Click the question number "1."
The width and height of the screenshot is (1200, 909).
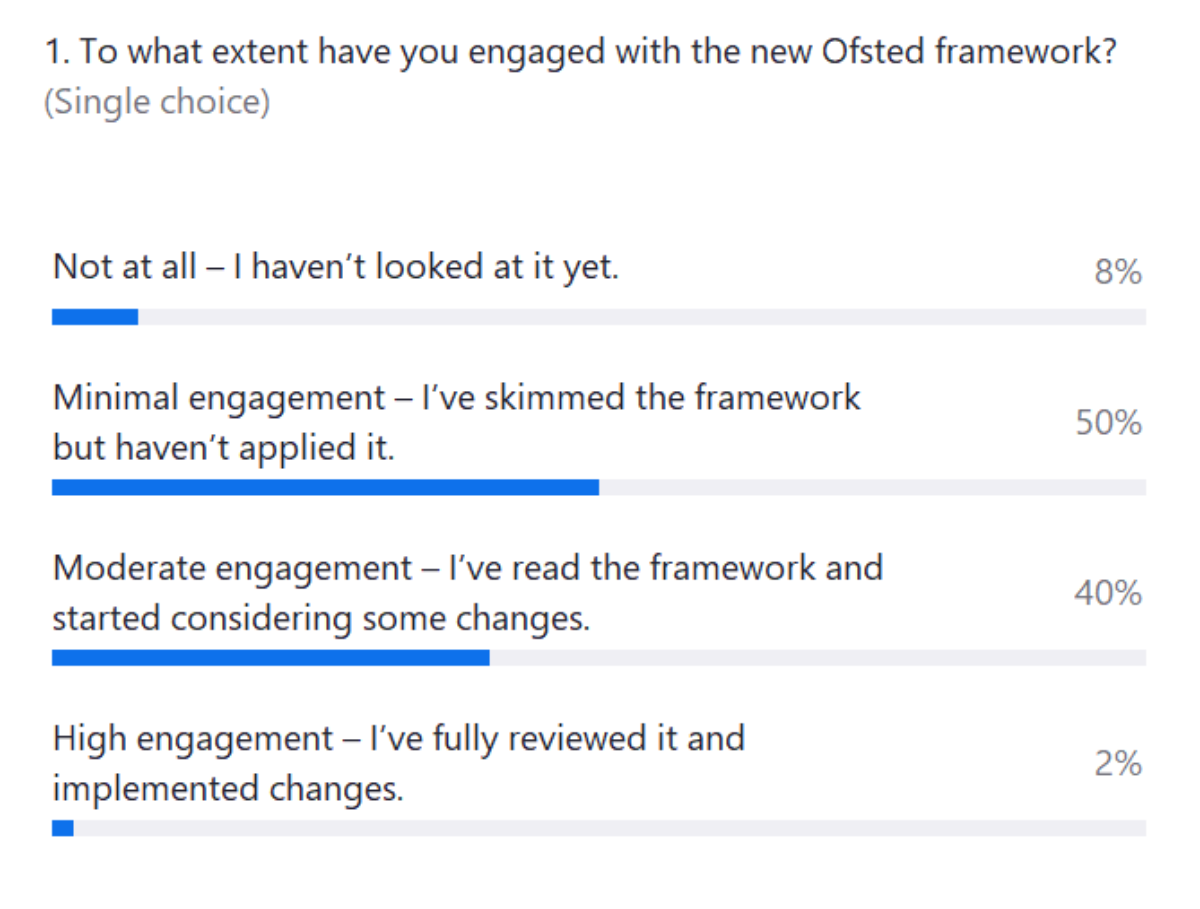click(x=57, y=53)
